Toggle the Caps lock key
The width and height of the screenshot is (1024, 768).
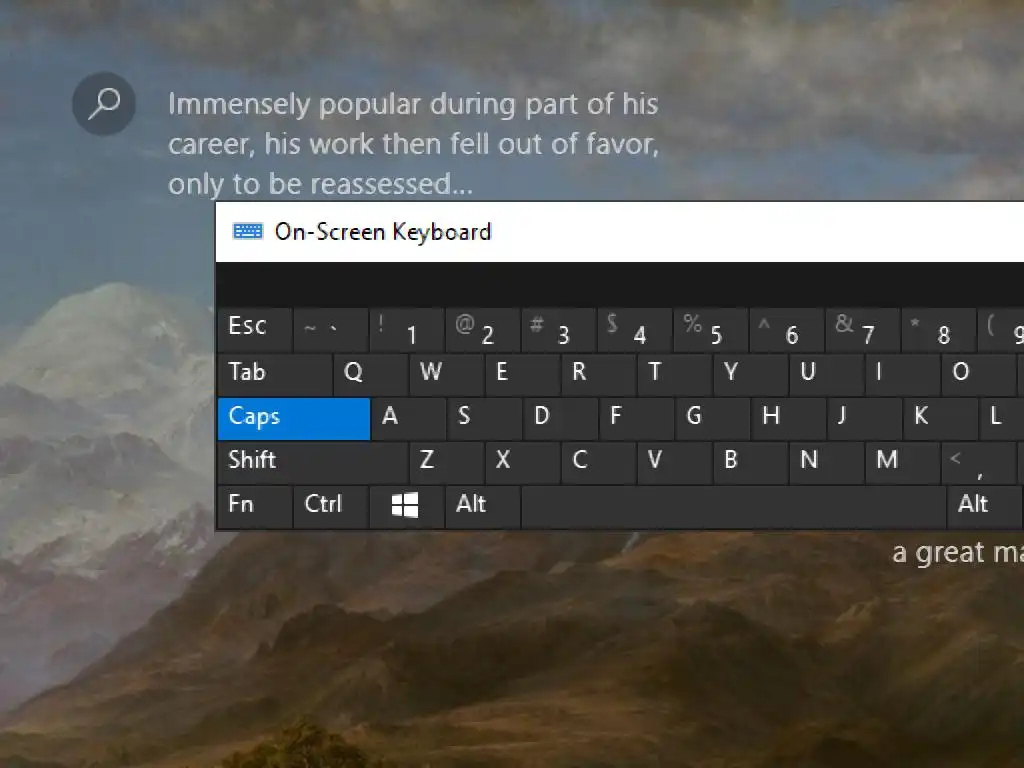click(x=294, y=419)
